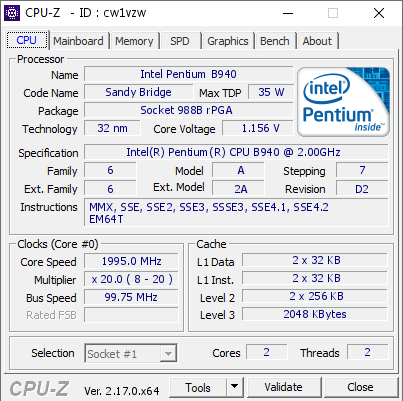Click the Code Name value 'Sandy Bridge'

pos(138,92)
